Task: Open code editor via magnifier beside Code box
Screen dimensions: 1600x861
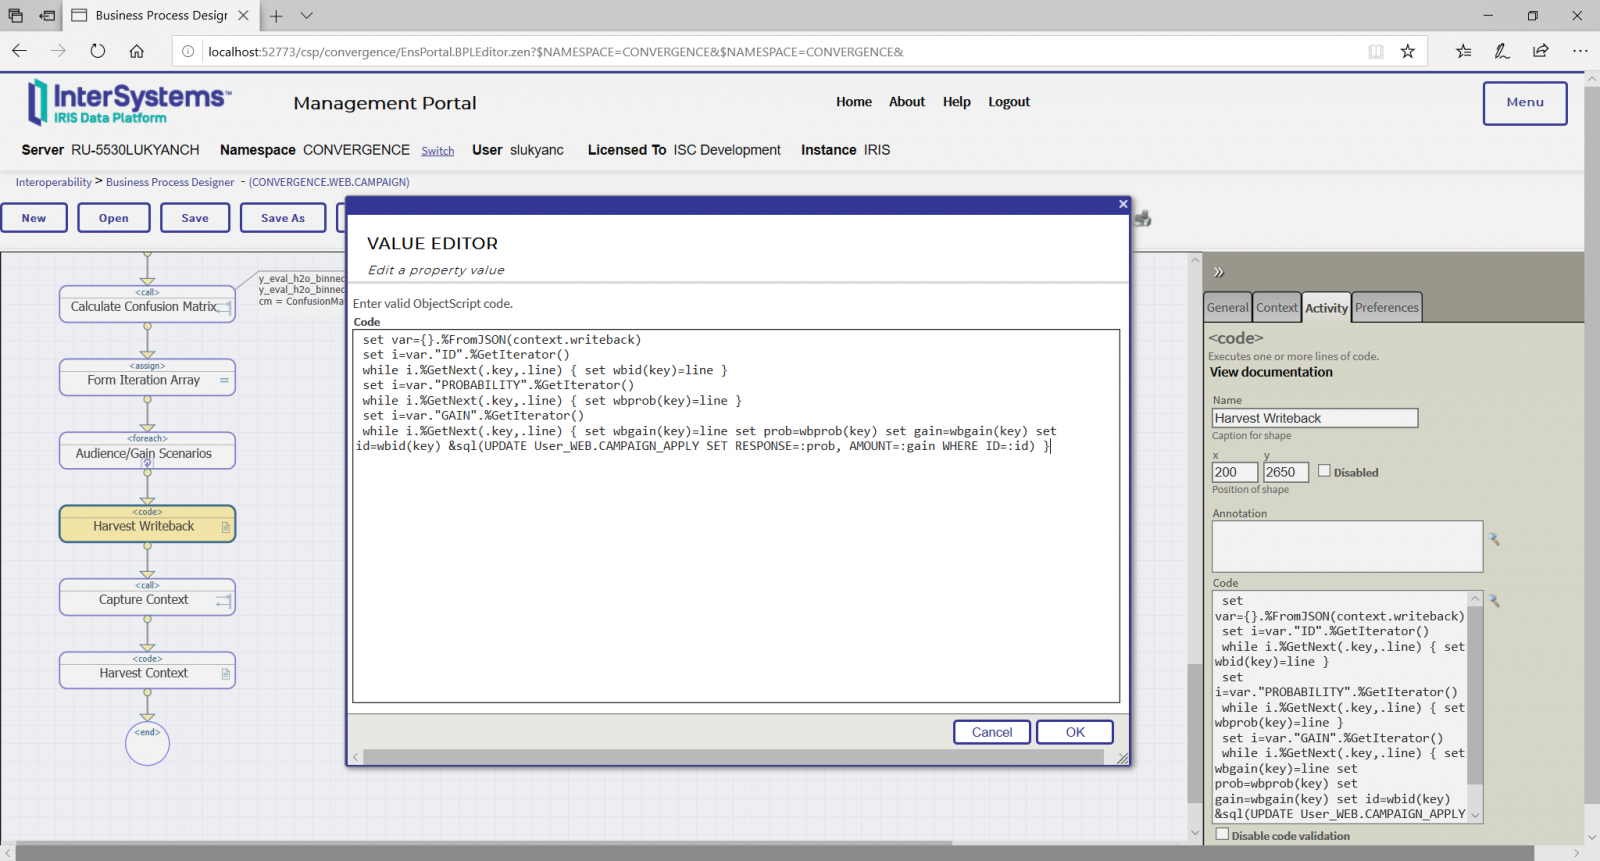Action: point(1494,601)
